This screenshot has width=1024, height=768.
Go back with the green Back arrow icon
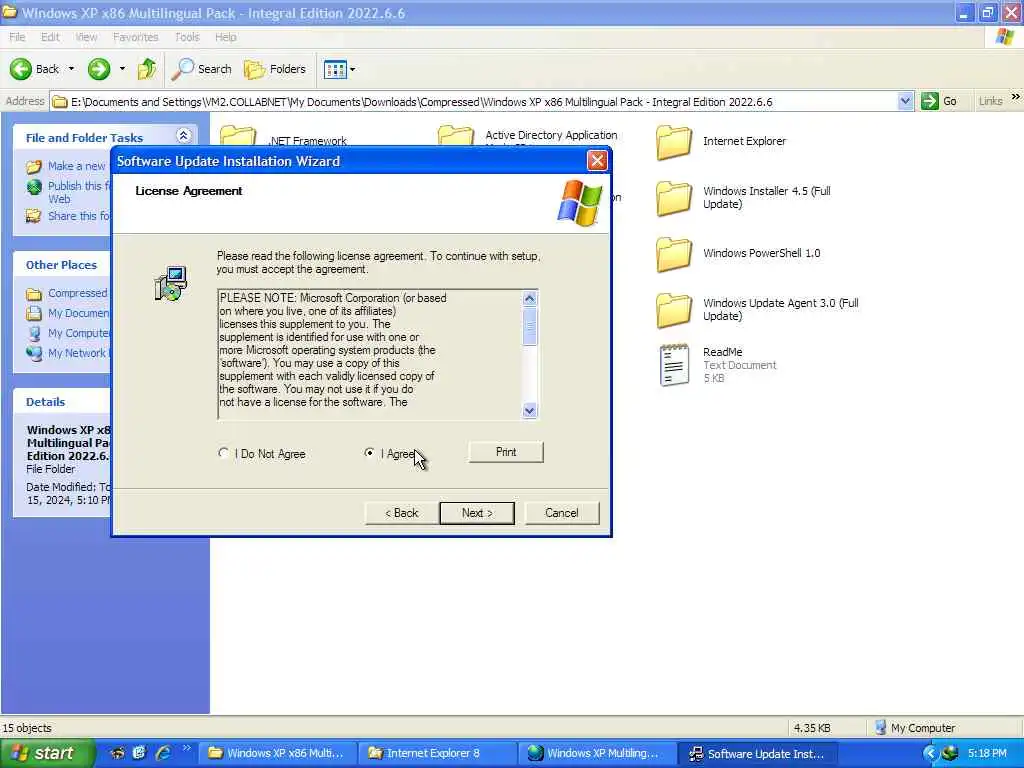[21, 69]
